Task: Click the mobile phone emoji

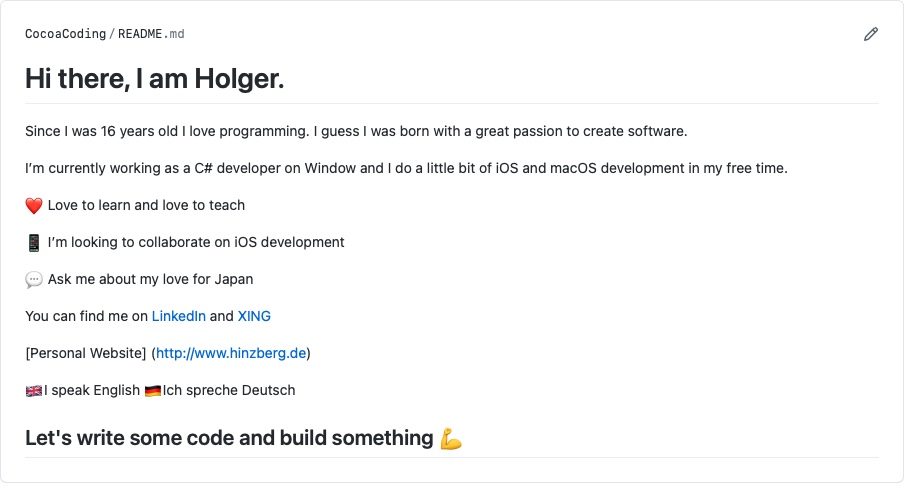Action: 34,243
